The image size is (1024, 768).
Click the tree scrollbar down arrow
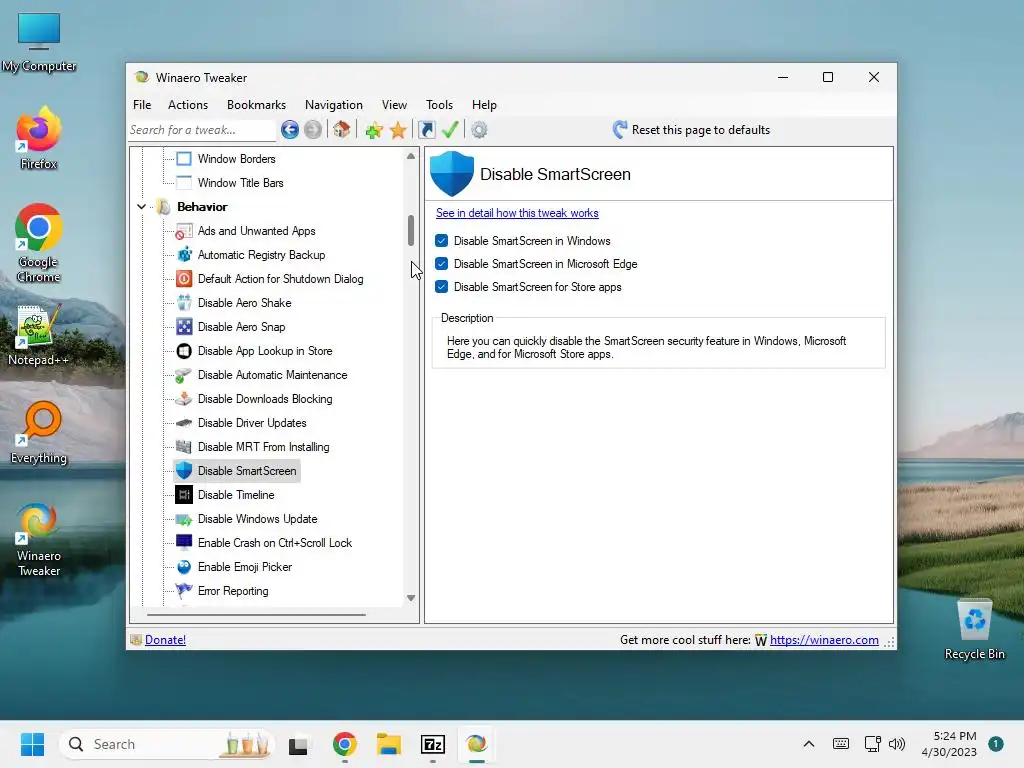411,598
